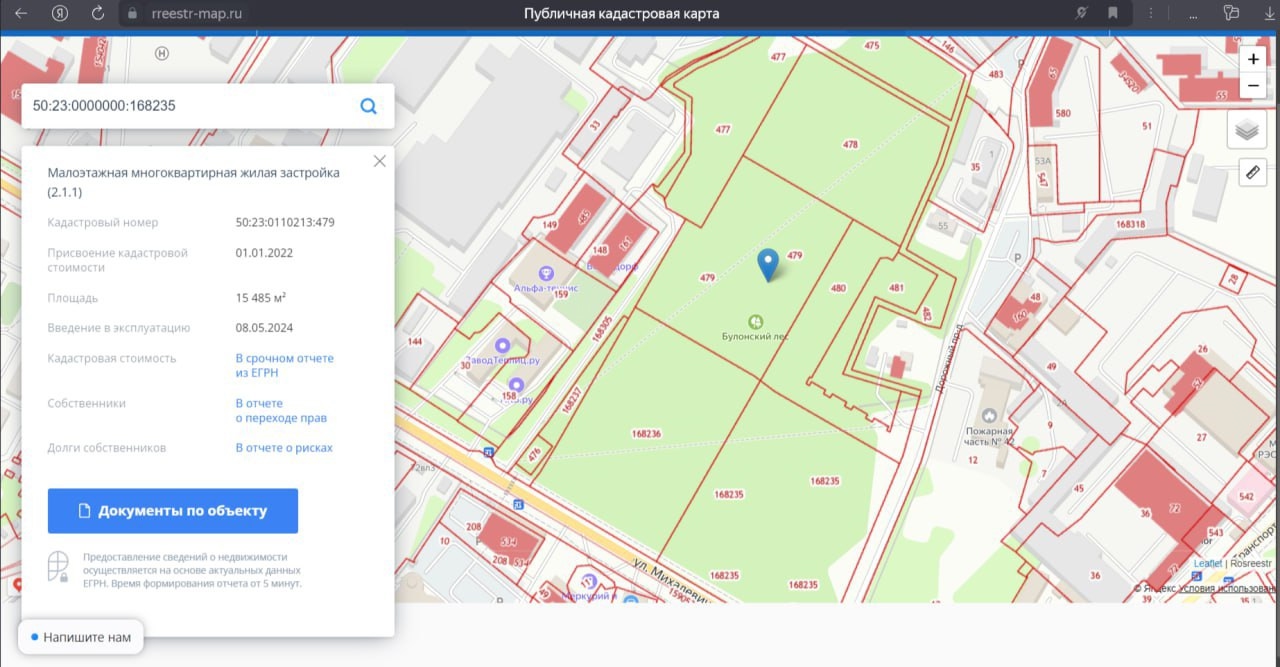Image resolution: width=1280 pixels, height=667 pixels.
Task: Open the map layers switcher
Action: (x=1246, y=130)
